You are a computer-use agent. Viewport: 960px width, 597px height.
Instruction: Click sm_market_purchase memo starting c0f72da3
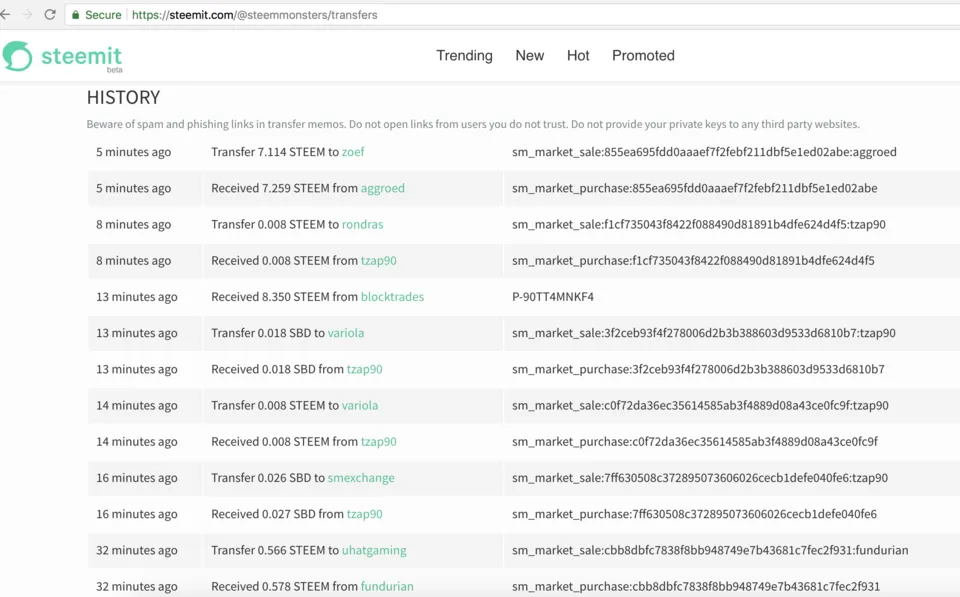695,441
